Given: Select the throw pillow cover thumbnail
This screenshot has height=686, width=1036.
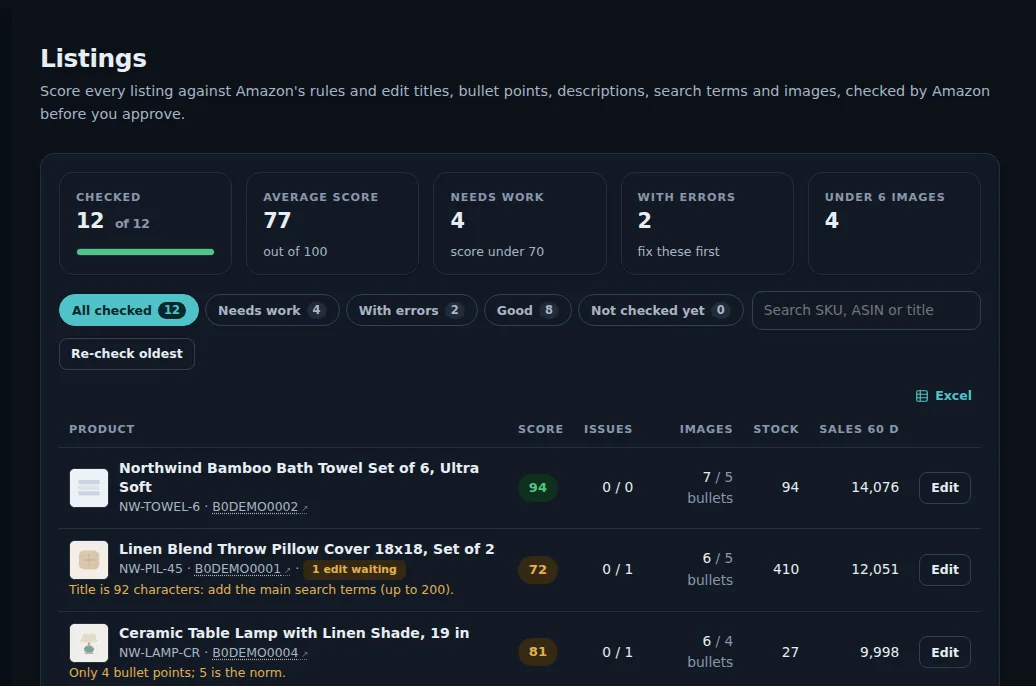Looking at the screenshot, I should point(89,560).
